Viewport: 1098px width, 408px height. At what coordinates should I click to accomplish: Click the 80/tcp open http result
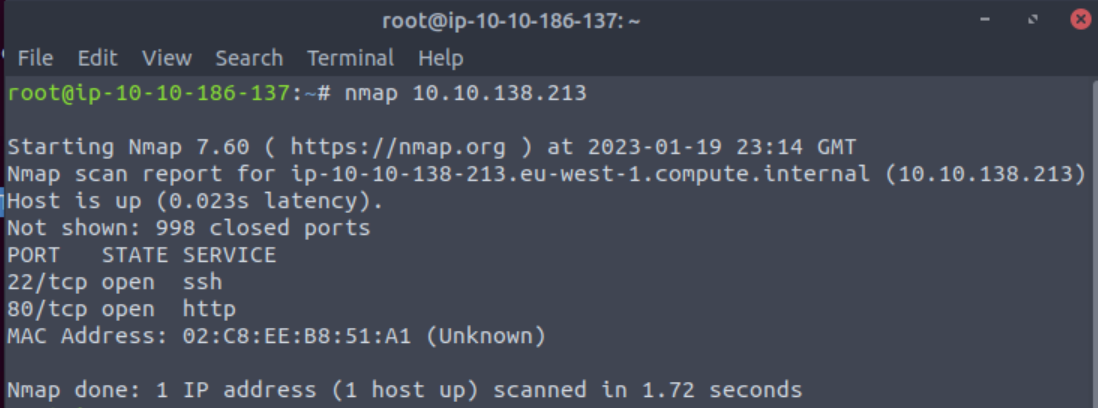121,310
